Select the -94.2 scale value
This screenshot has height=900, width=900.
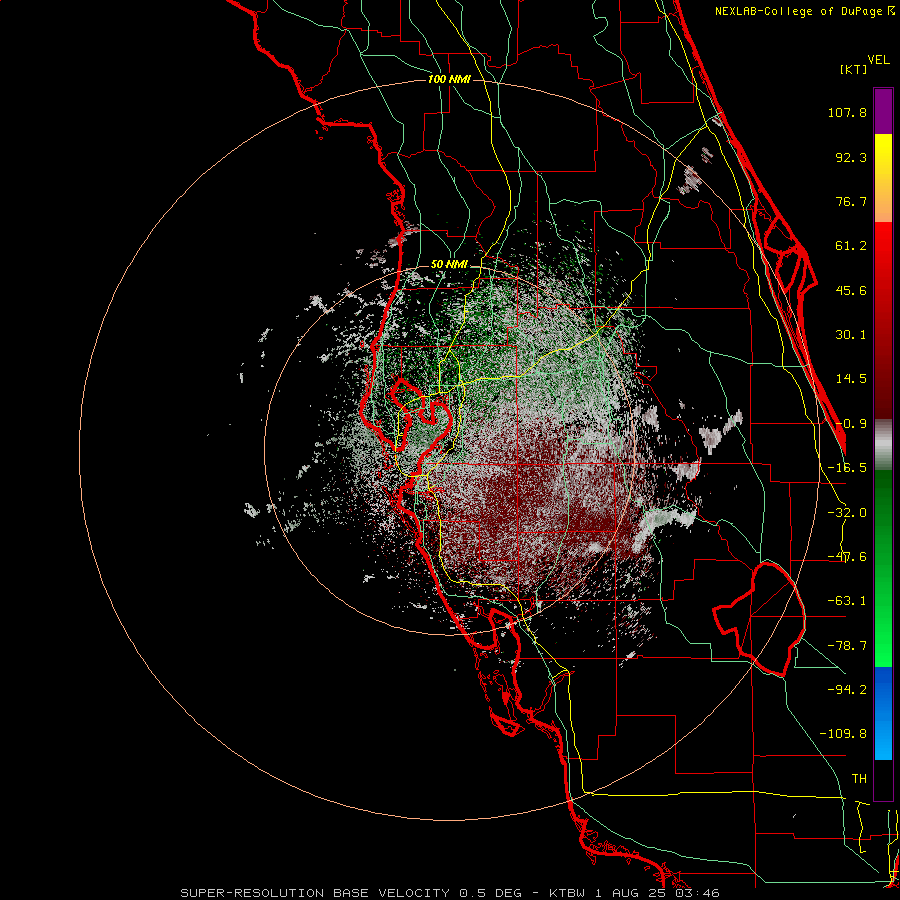coord(847,689)
